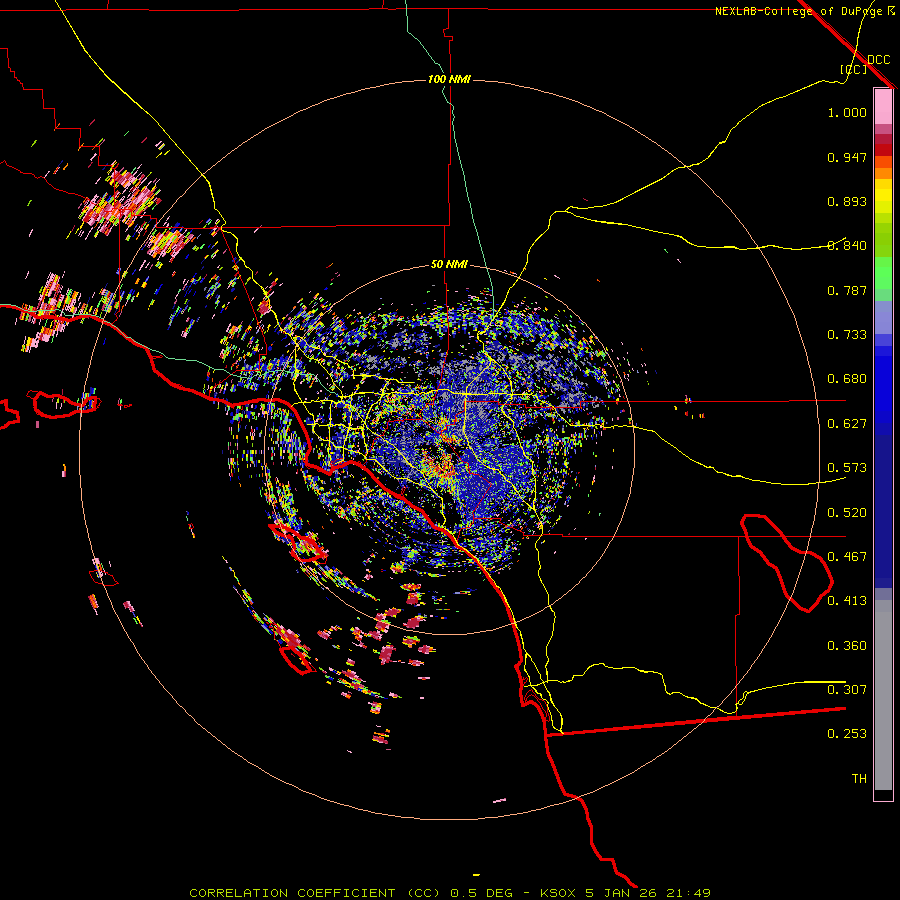Click the 100 NMI range ring label
Screen dimensions: 900x900
coord(449,79)
